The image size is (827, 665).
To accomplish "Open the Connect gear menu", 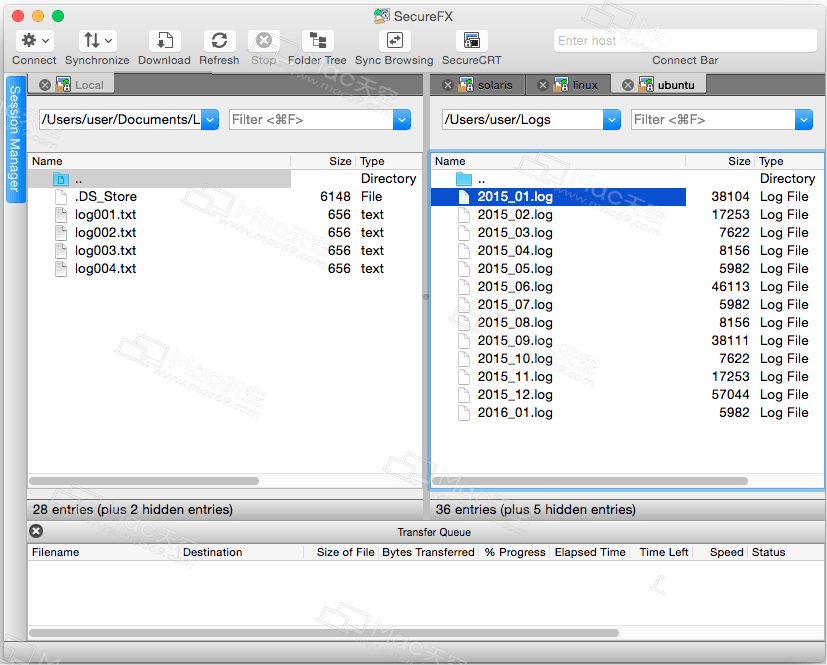I will click(35, 41).
